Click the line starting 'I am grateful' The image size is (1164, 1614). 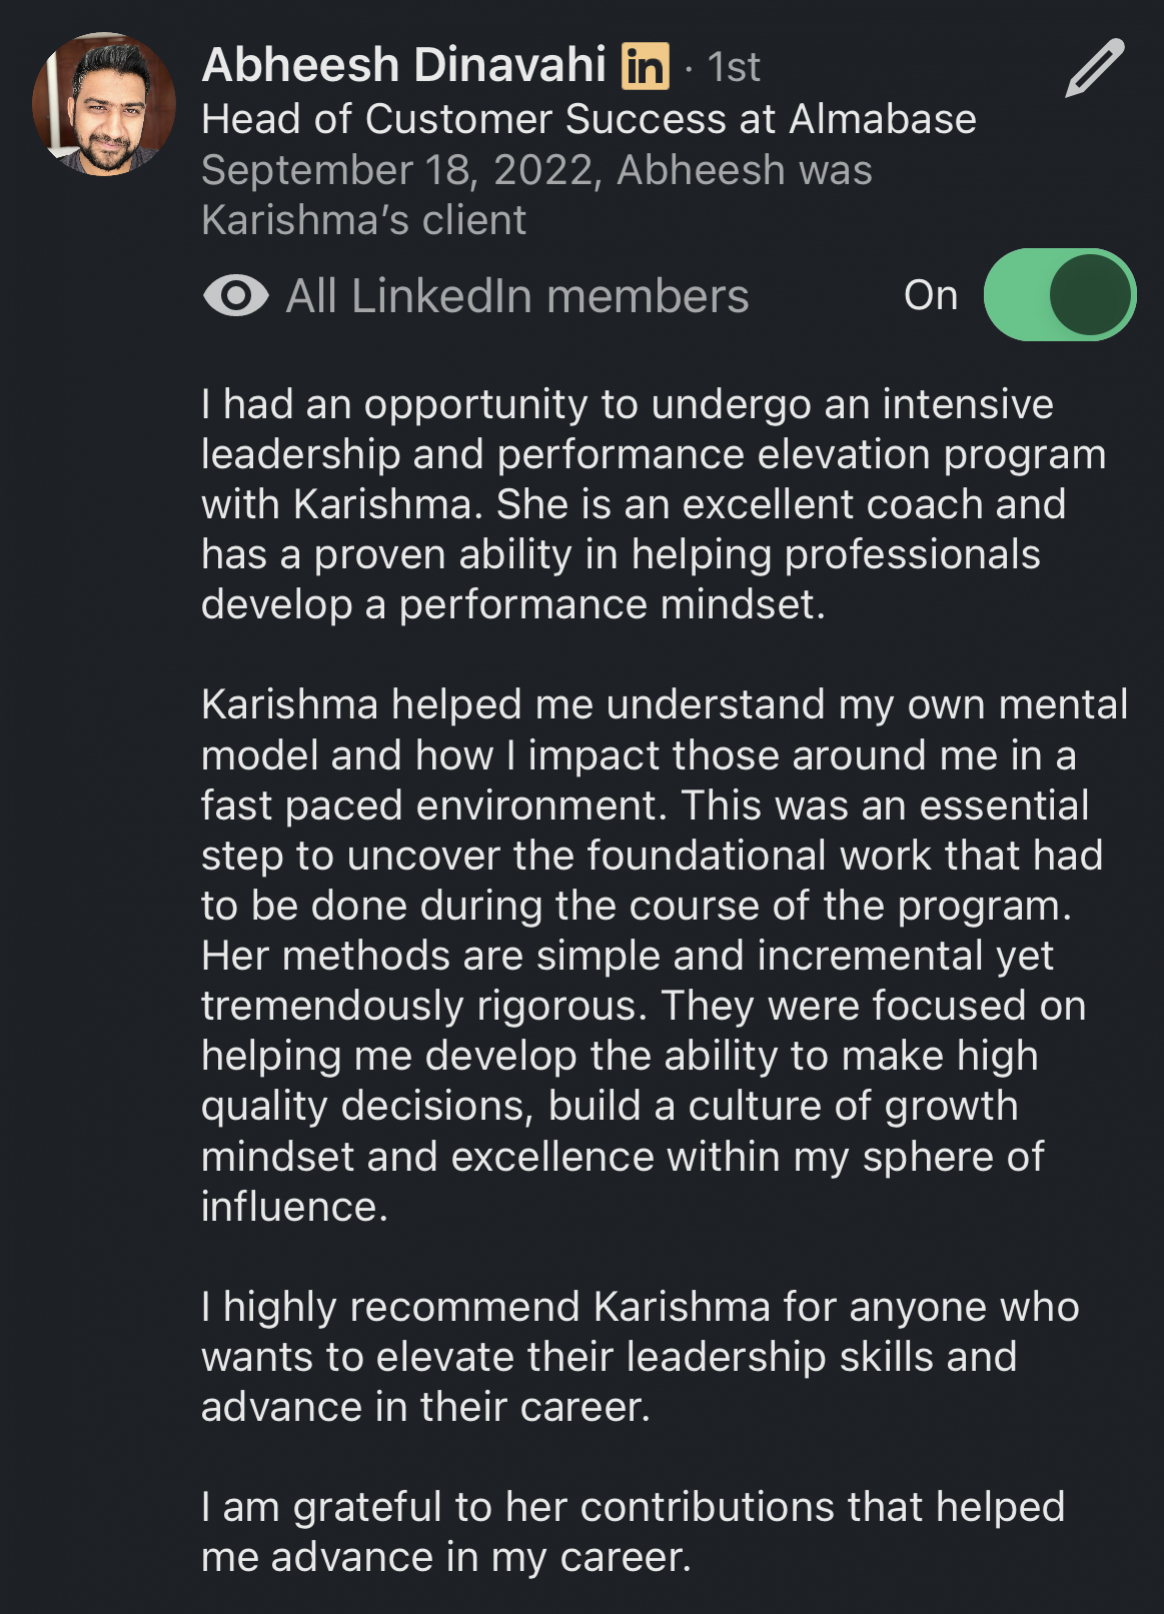[x=633, y=1507]
